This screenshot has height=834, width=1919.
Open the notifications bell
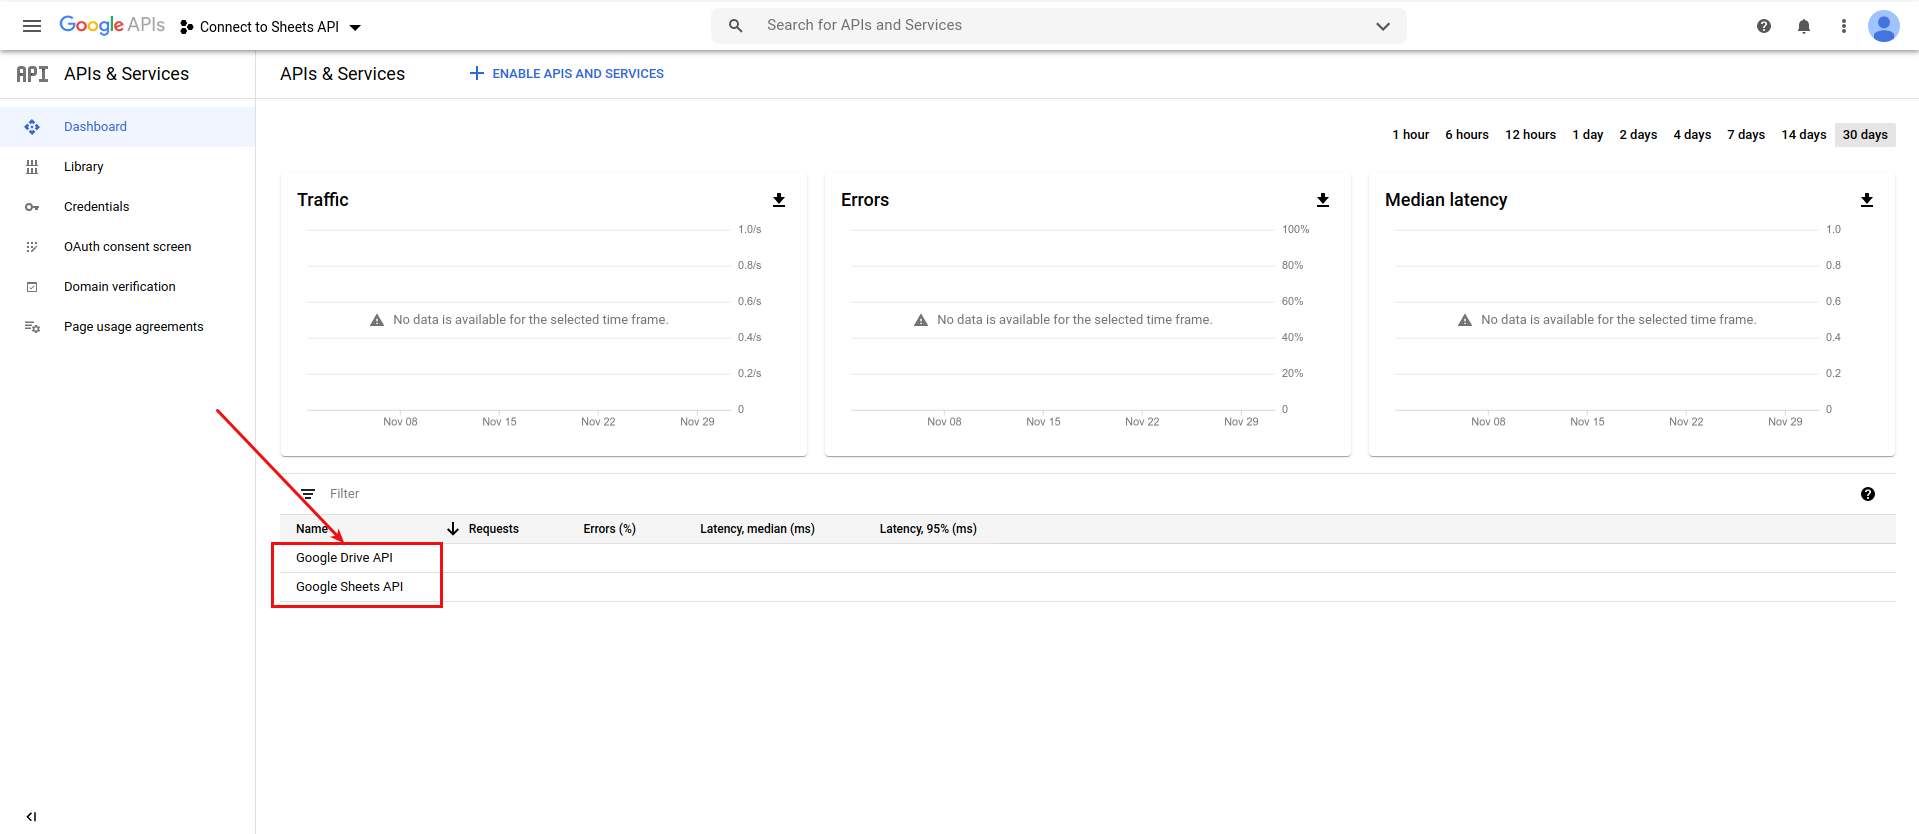click(x=1804, y=26)
